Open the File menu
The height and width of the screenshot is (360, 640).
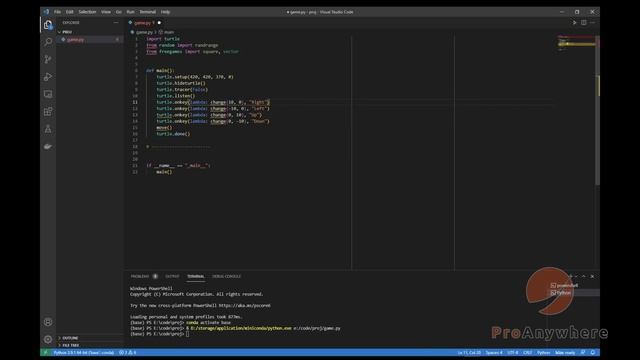(x=58, y=12)
